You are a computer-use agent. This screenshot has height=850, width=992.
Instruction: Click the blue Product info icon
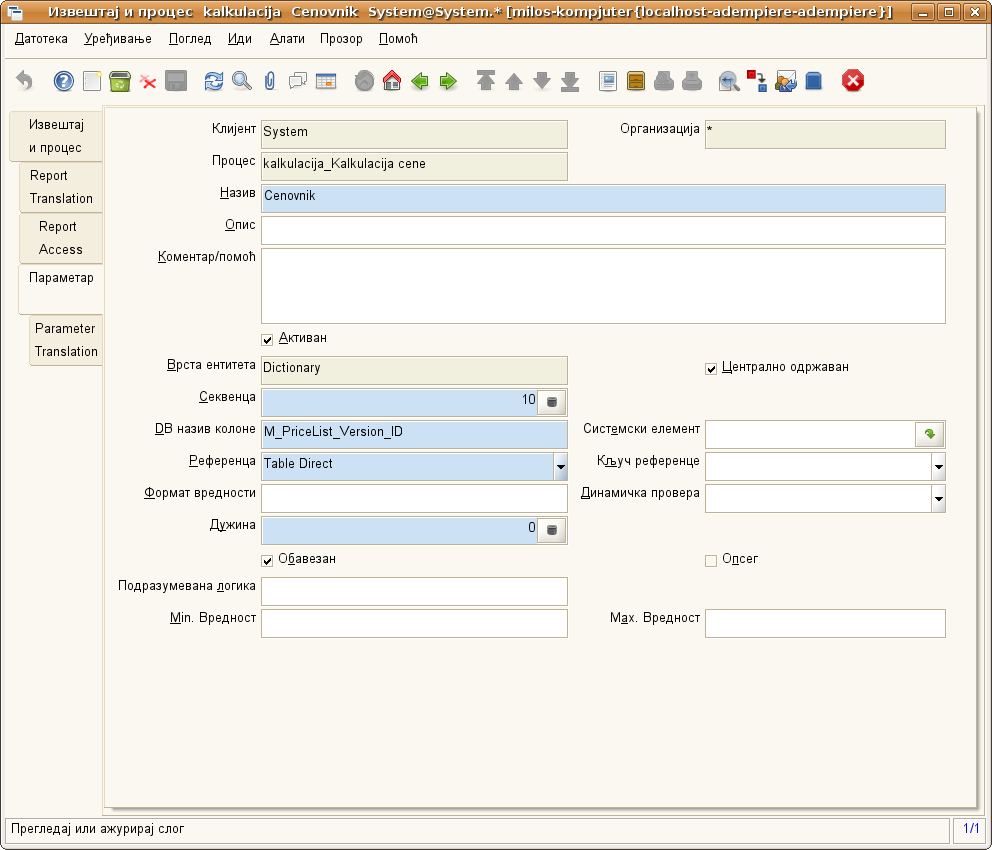coord(814,81)
